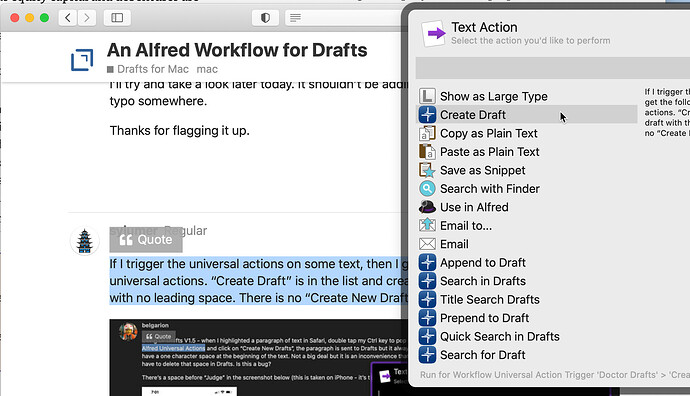Click the An Alfred Workflow for Drafts title
This screenshot has height=396, width=690.
tap(237, 50)
